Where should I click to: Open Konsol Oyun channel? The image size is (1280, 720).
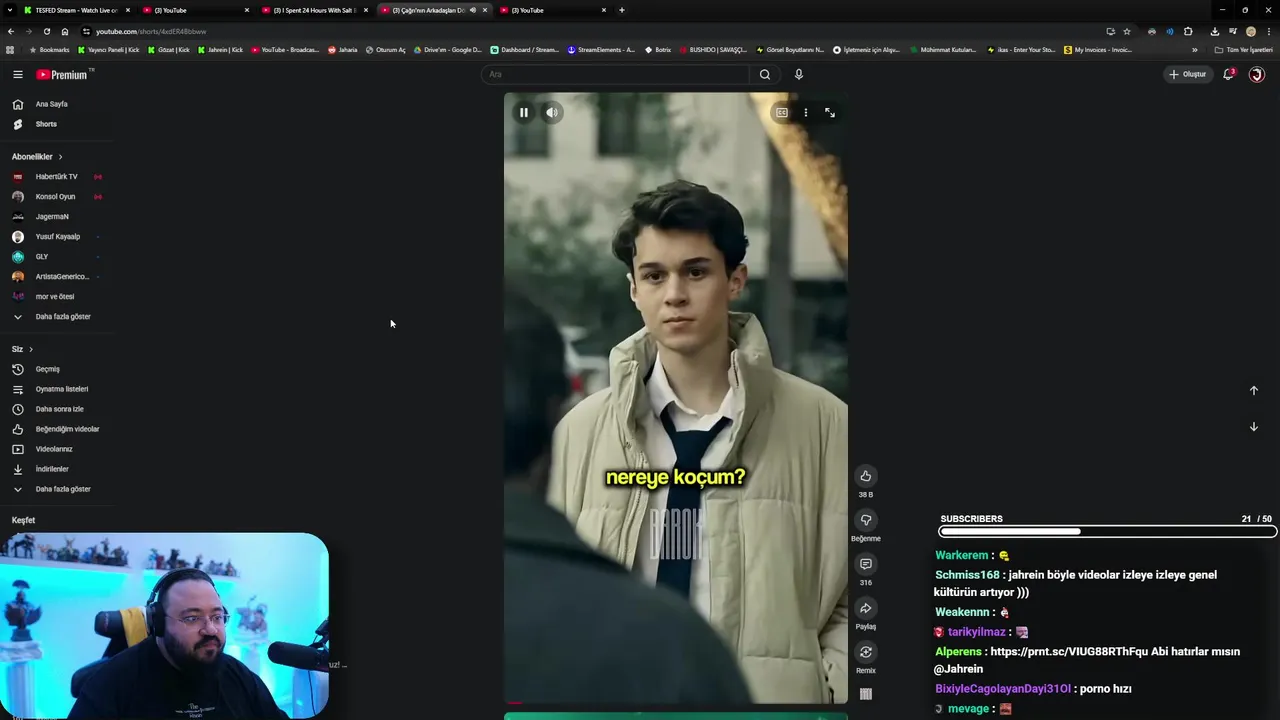tap(56, 197)
